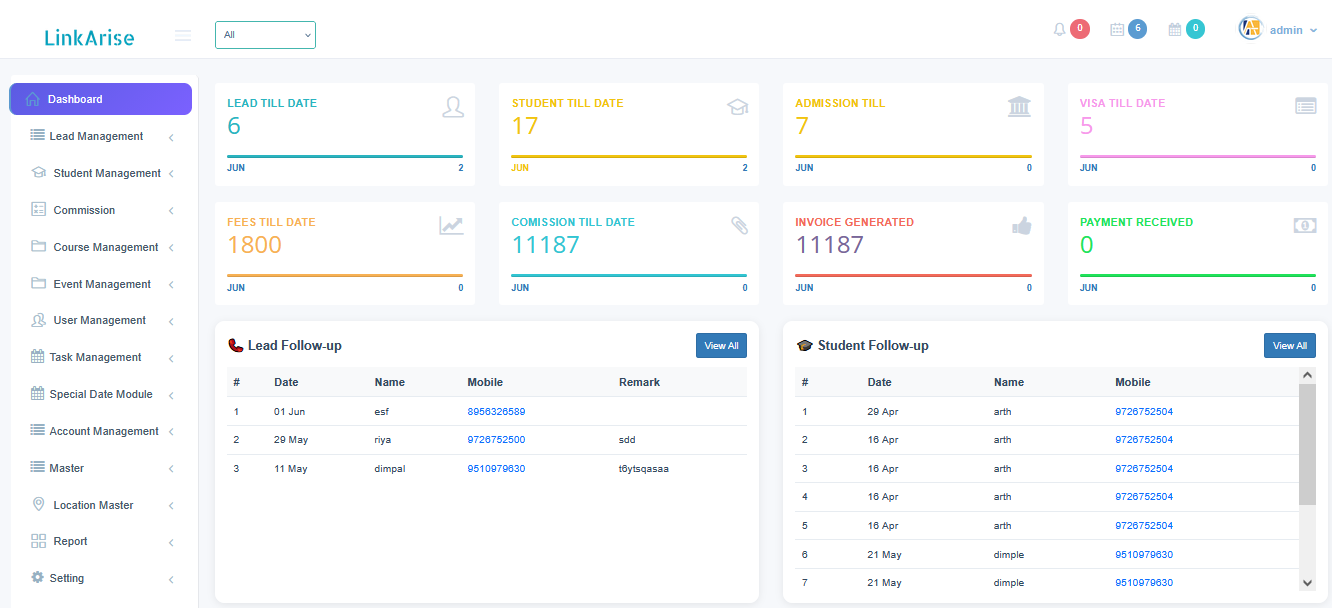Expand Lead Management chevron
Screen dimensions: 1332x608
point(171,137)
